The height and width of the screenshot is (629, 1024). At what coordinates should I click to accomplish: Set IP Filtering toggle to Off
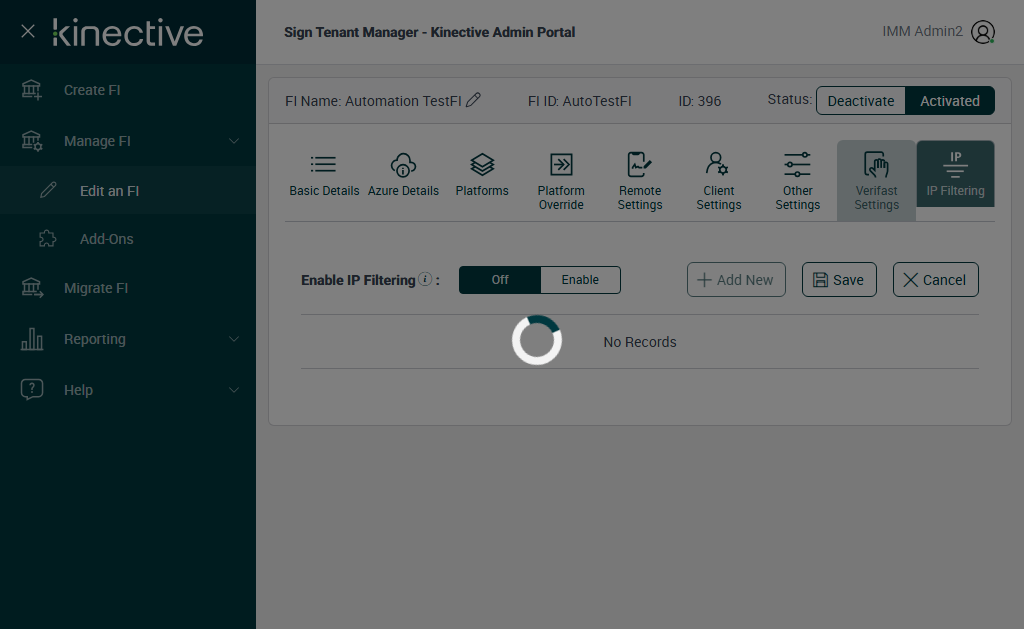500,280
